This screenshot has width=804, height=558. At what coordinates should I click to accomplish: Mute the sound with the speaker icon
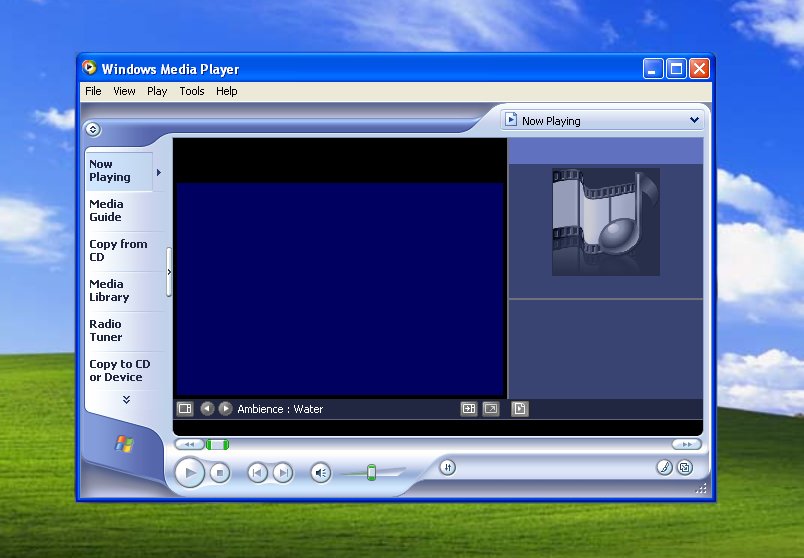[x=321, y=473]
